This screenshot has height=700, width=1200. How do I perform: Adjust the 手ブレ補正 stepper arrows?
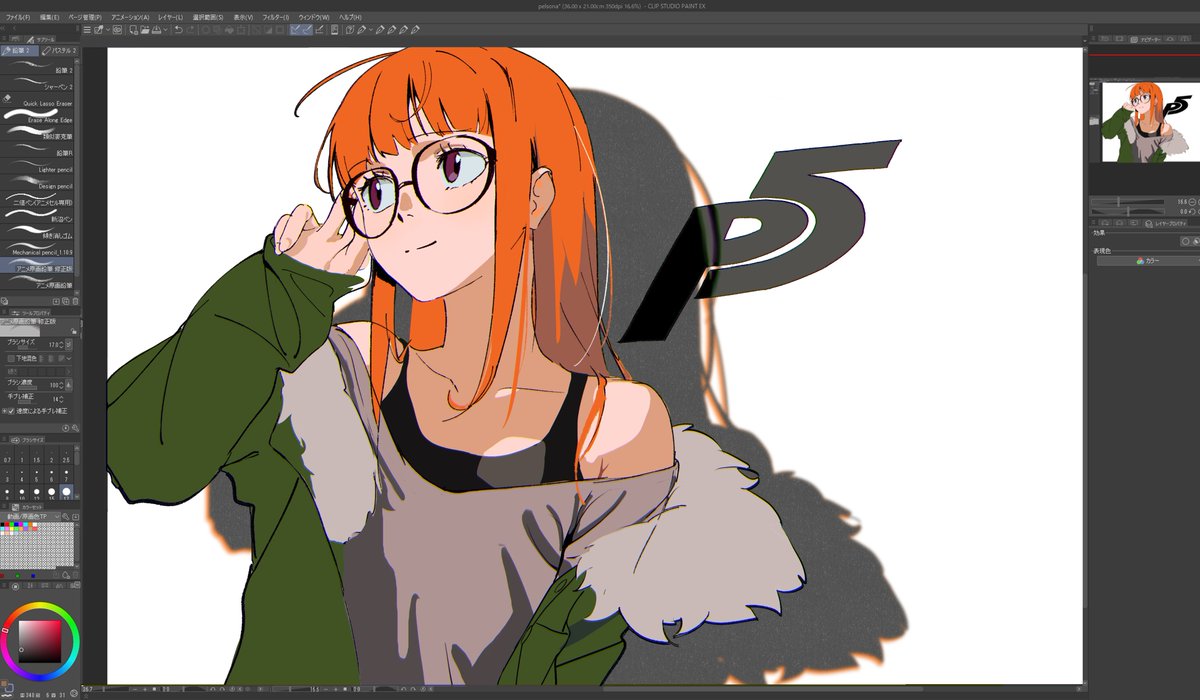[61, 399]
